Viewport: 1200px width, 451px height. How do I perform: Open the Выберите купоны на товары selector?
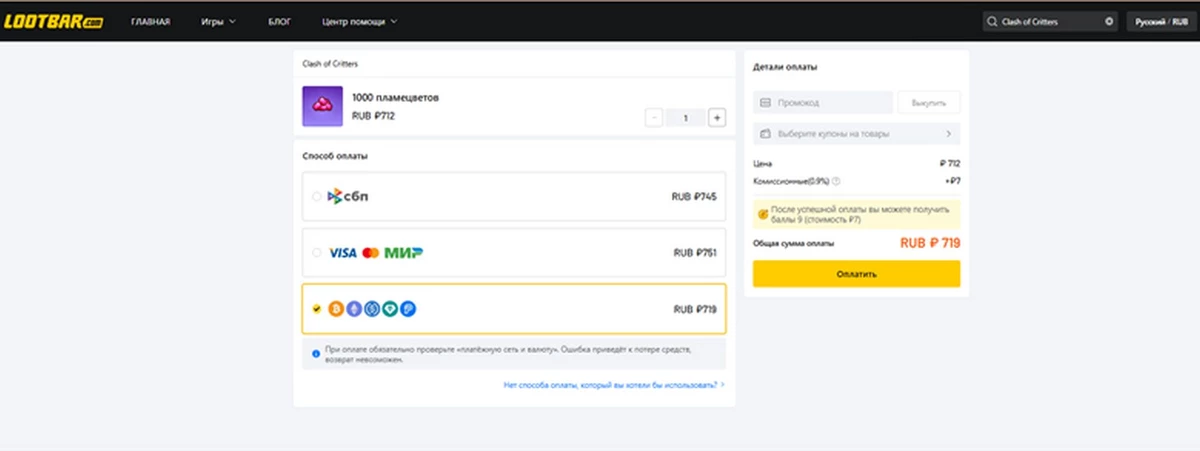click(x=857, y=133)
